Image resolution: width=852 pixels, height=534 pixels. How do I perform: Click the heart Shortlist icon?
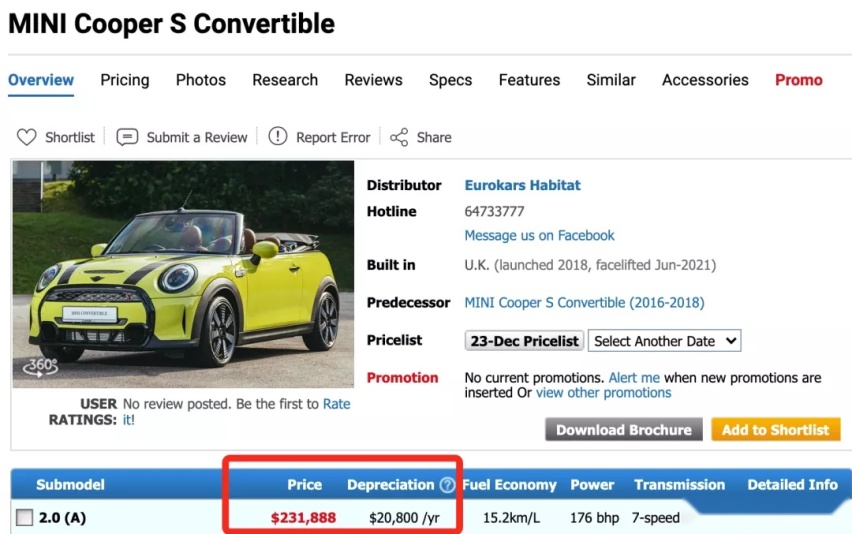click(x=26, y=137)
